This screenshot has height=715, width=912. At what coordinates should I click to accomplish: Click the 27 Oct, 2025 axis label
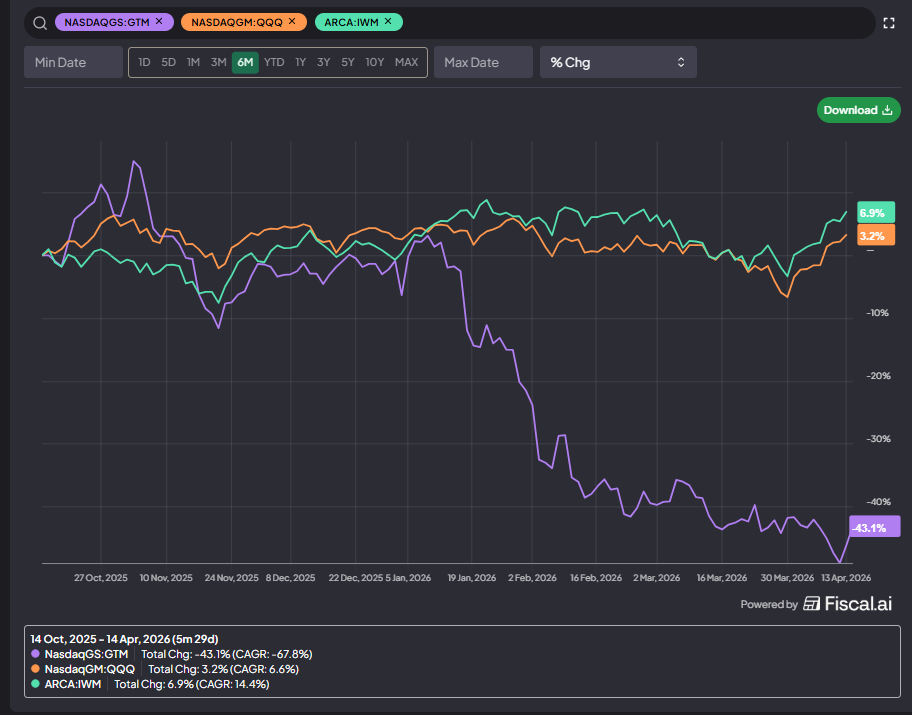pyautogui.click(x=101, y=578)
